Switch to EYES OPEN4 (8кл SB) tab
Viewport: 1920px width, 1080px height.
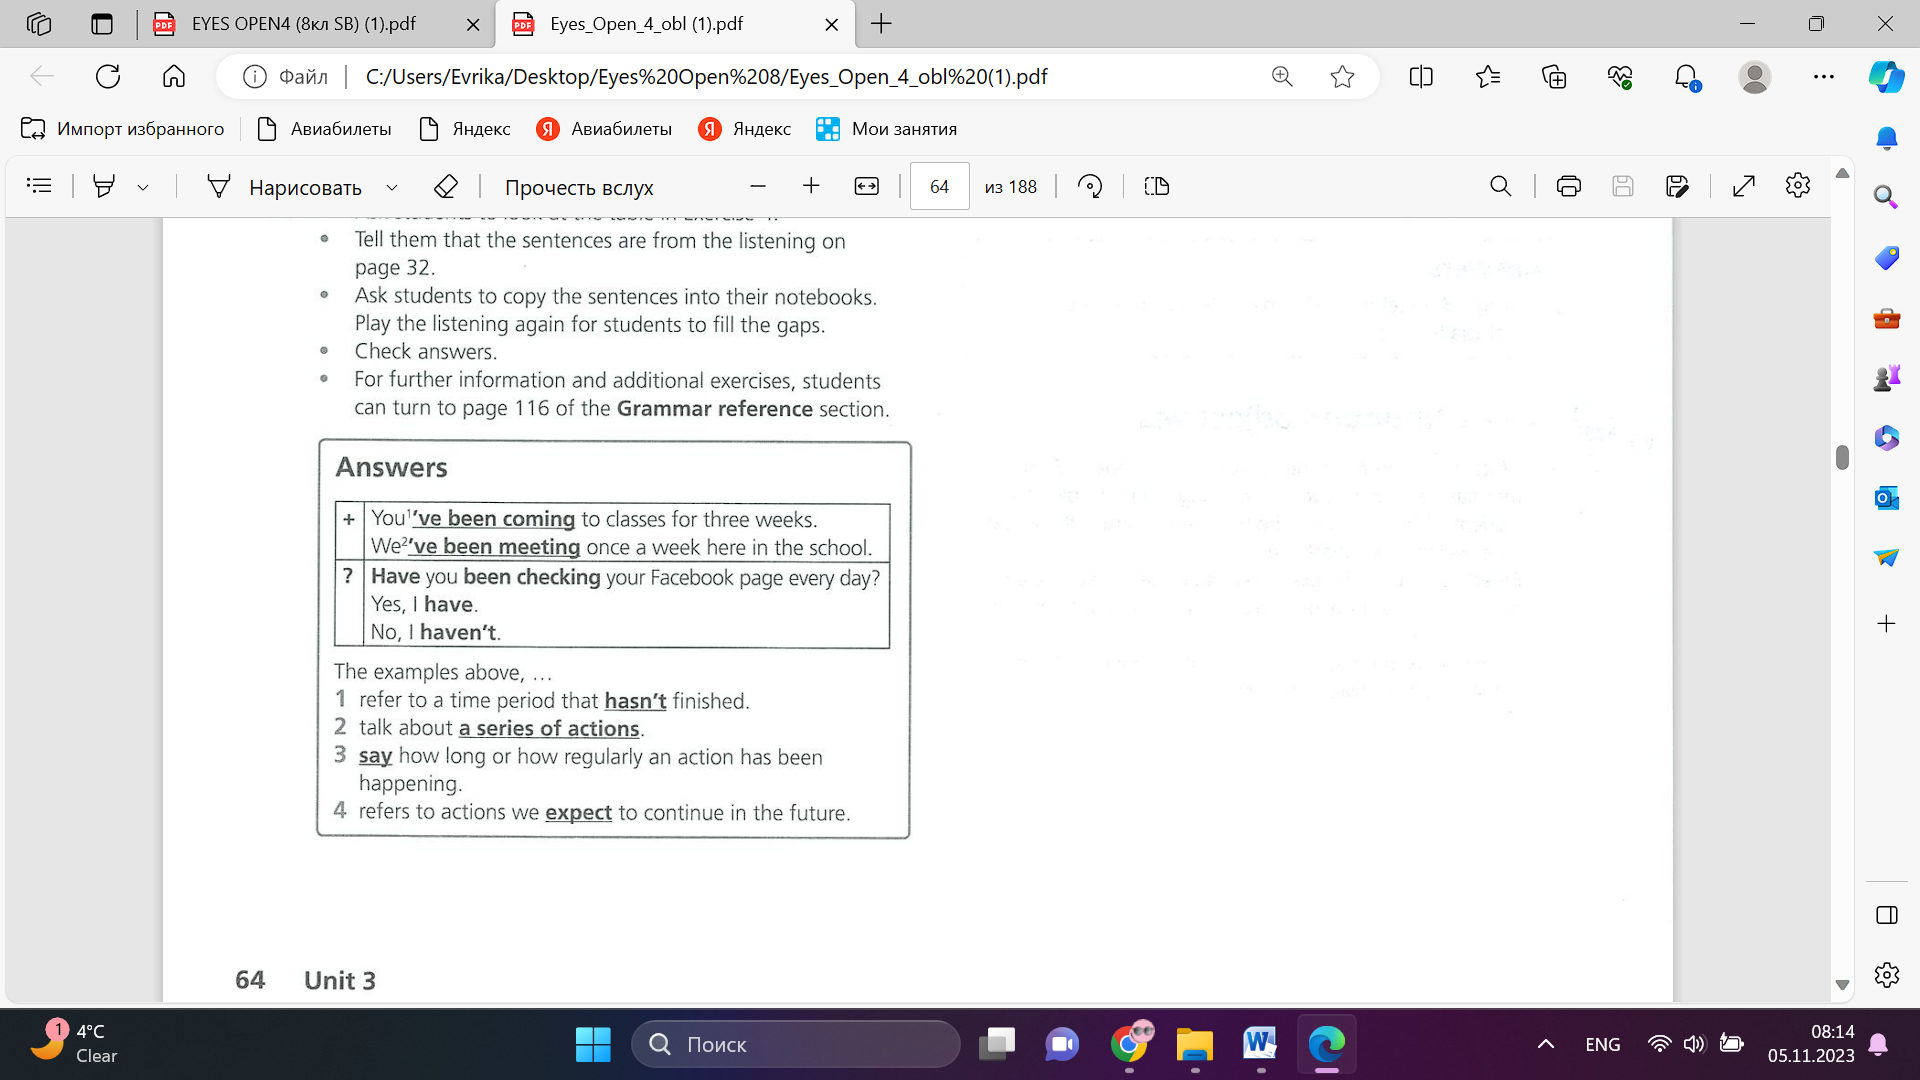[304, 24]
